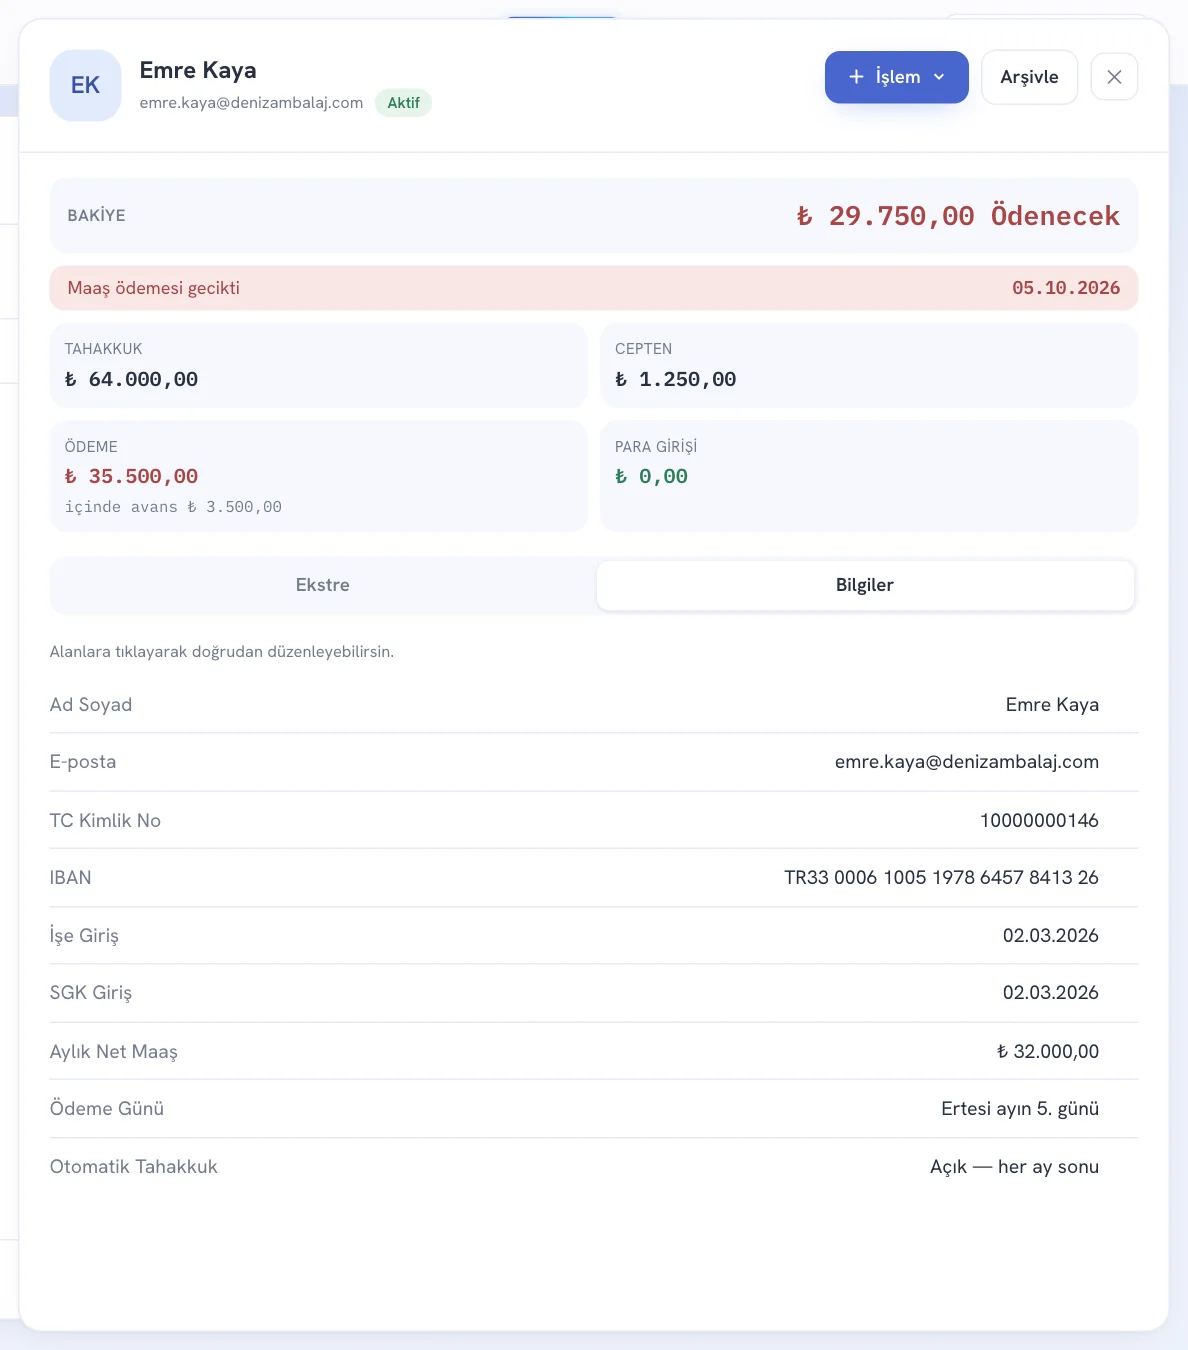Change the SGK Giriş date value
This screenshot has width=1188, height=1350.
(x=1051, y=993)
